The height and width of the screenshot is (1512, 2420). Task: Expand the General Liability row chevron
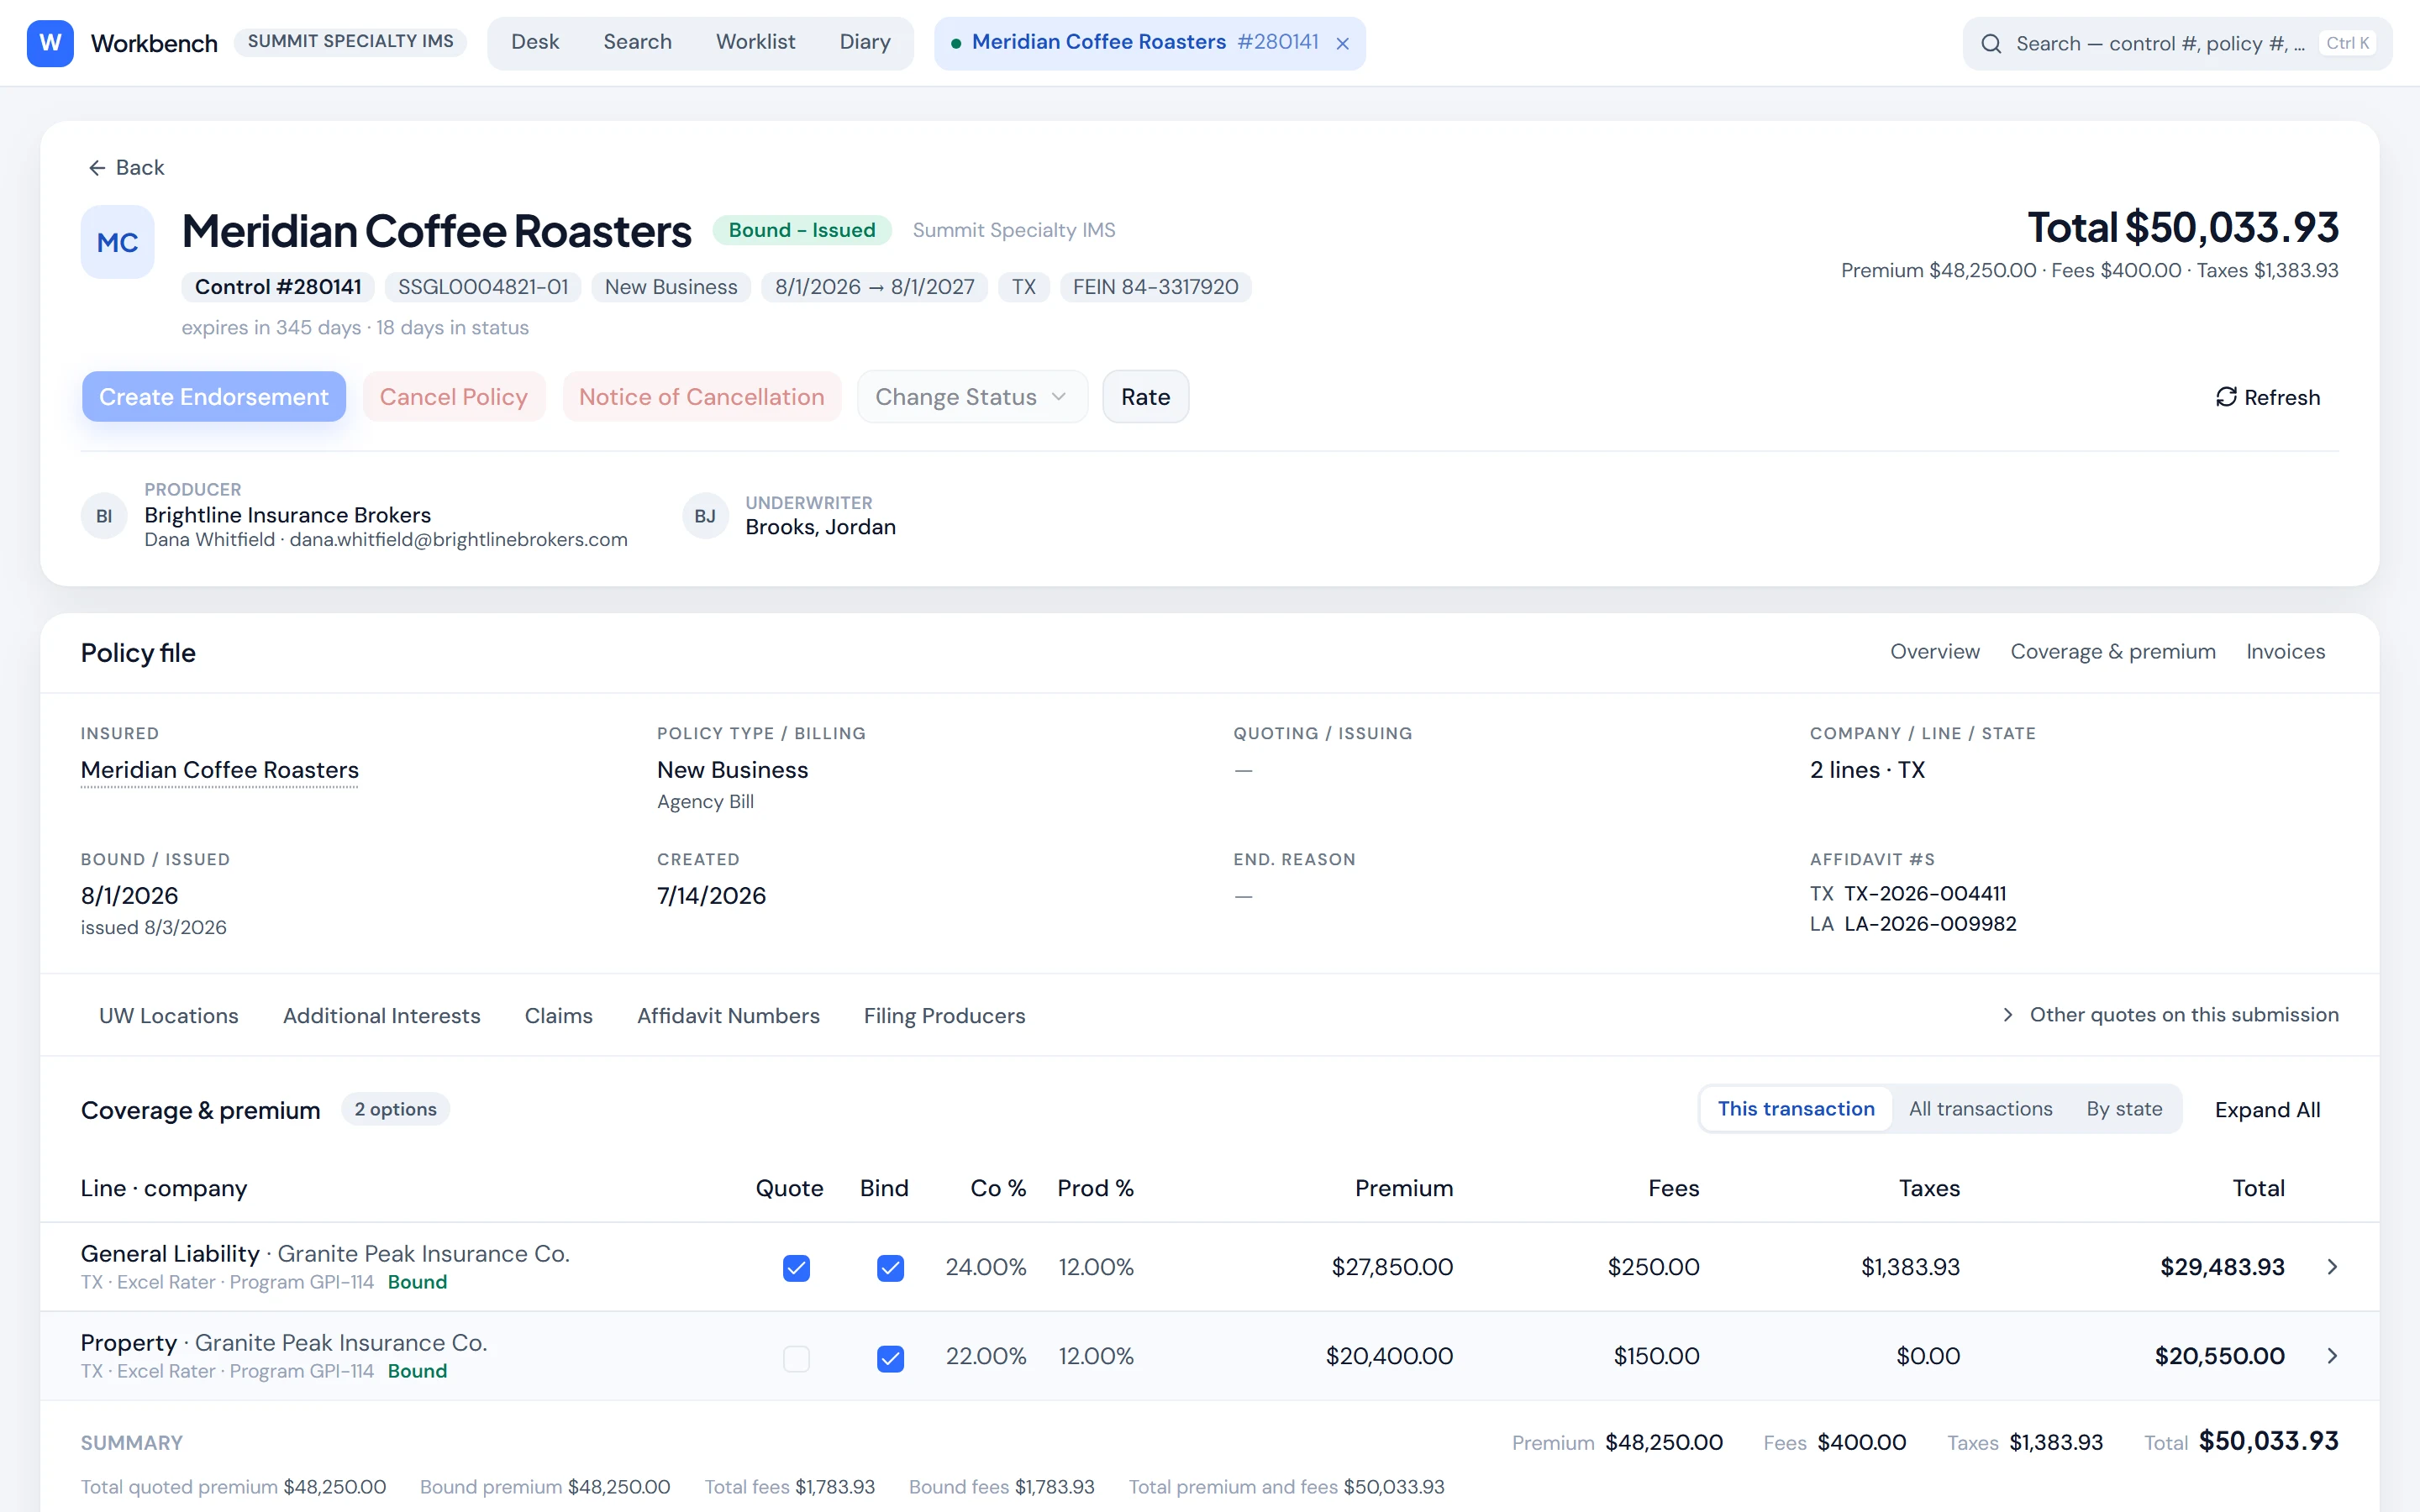click(x=2332, y=1267)
